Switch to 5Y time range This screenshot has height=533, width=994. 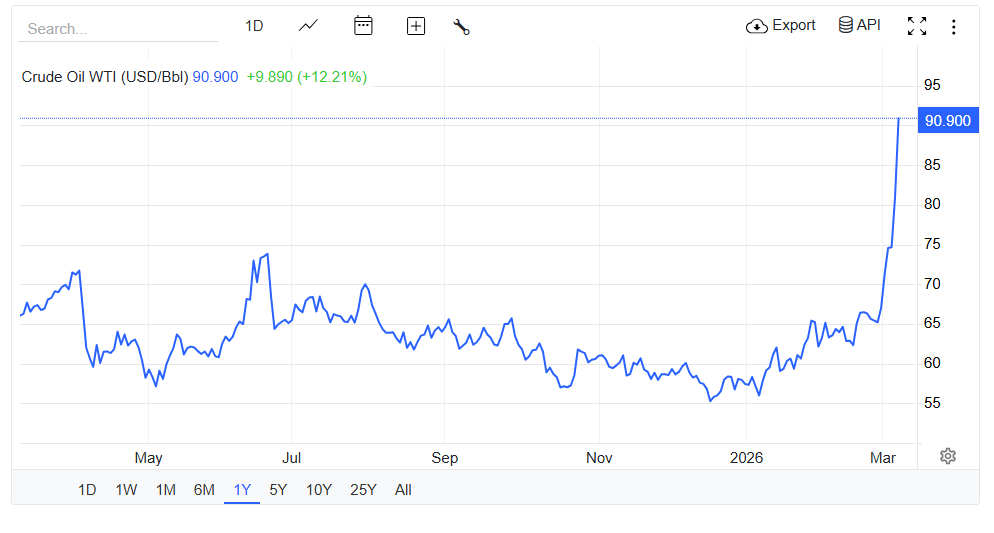(278, 490)
